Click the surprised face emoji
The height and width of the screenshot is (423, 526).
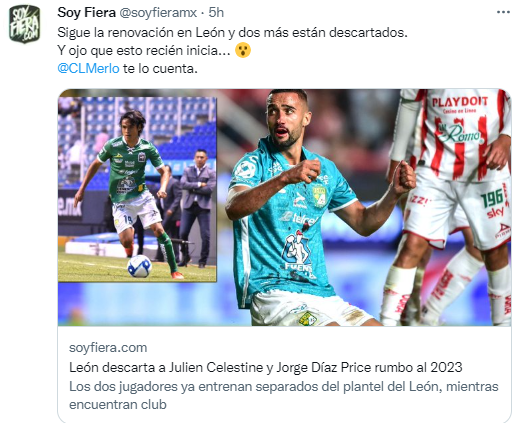[243, 51]
